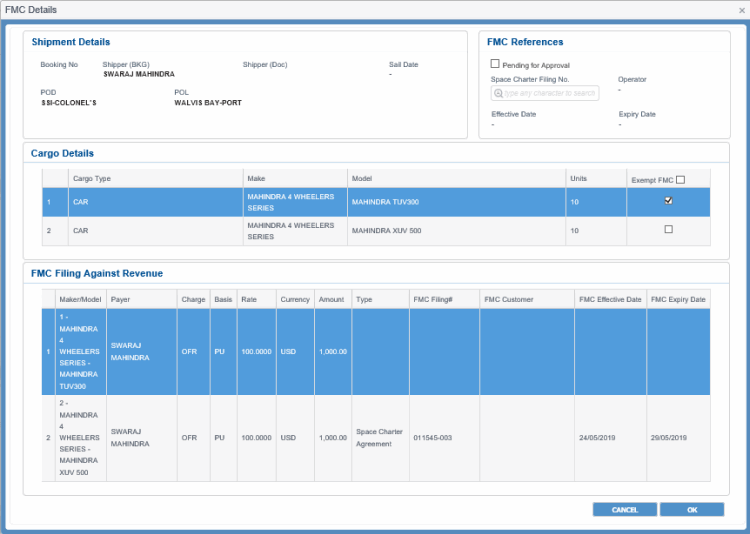
Task: Select first revenue row Swaraj Mahindra payer
Action: [131, 351]
